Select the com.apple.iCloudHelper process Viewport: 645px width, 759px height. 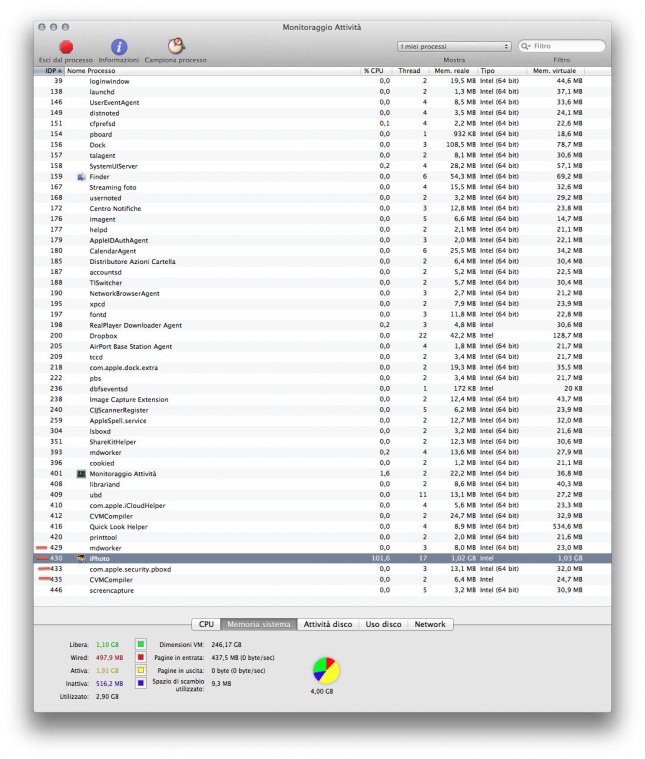(x=322, y=505)
